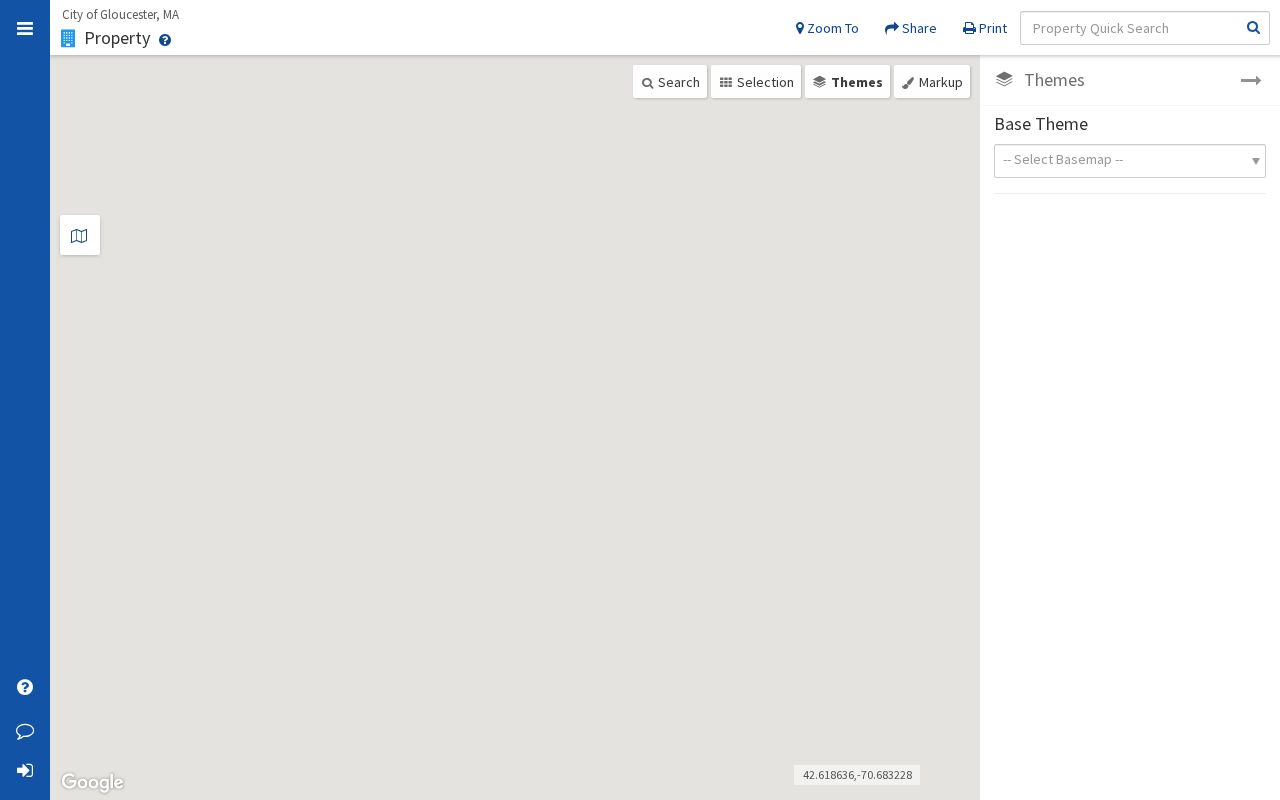The width and height of the screenshot is (1280, 800).
Task: Click the sign-in arrow icon in the sidebar
Action: (25, 770)
